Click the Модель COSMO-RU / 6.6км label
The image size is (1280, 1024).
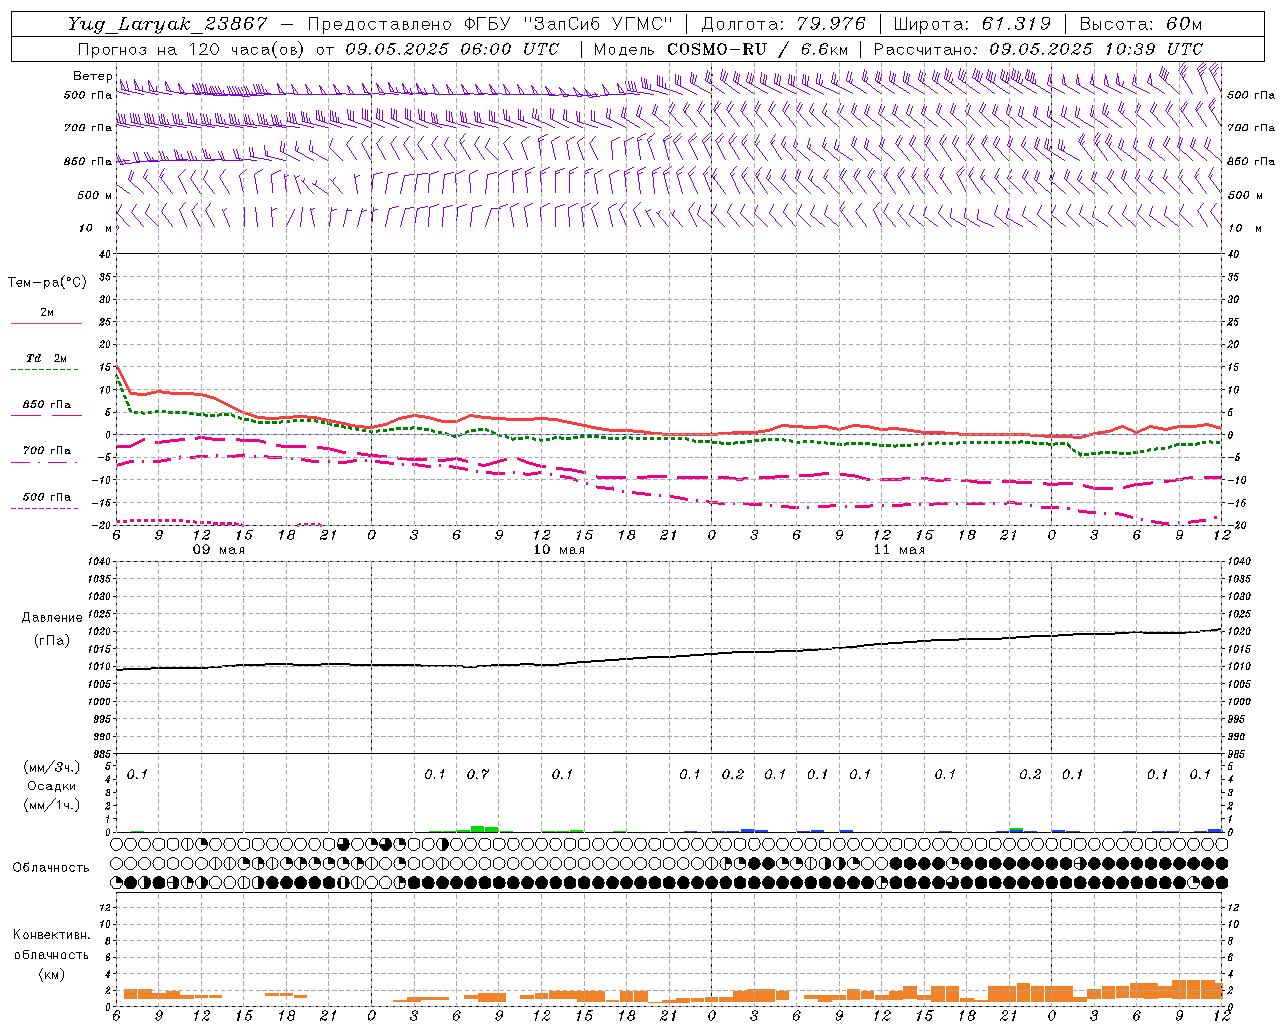[721, 49]
